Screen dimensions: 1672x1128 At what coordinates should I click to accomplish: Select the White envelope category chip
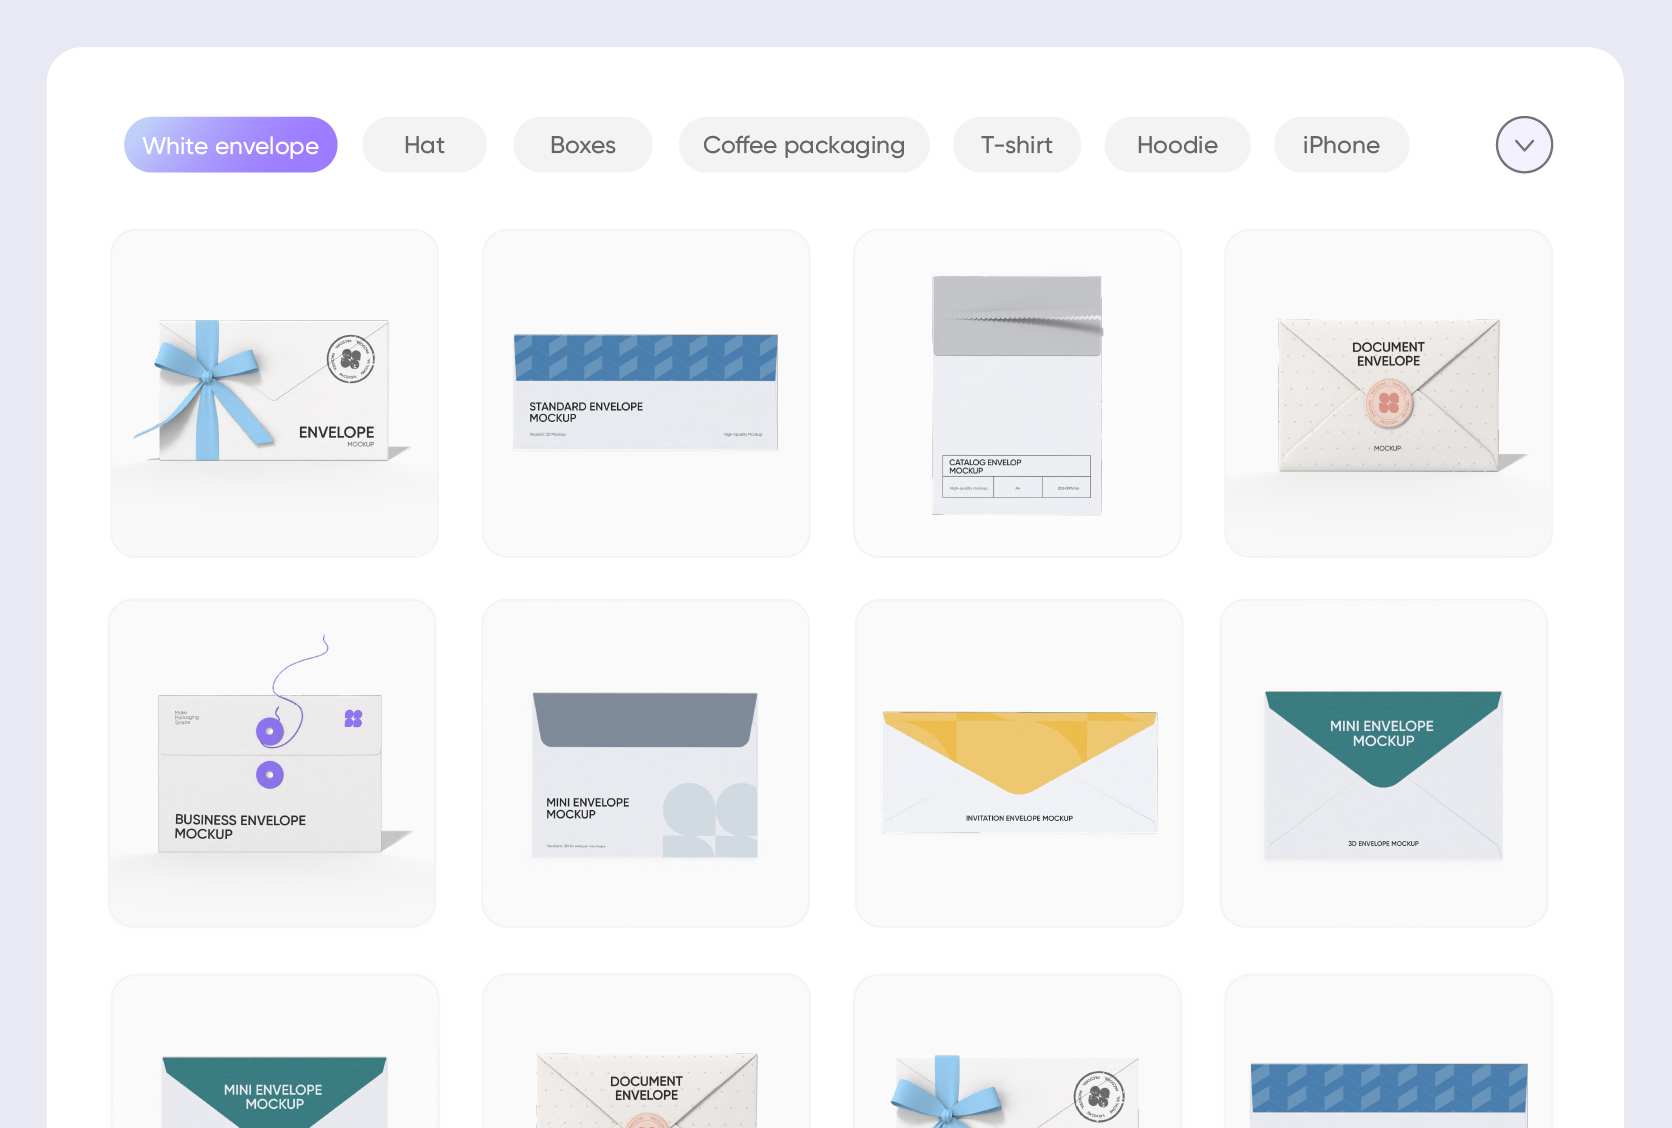click(x=230, y=145)
